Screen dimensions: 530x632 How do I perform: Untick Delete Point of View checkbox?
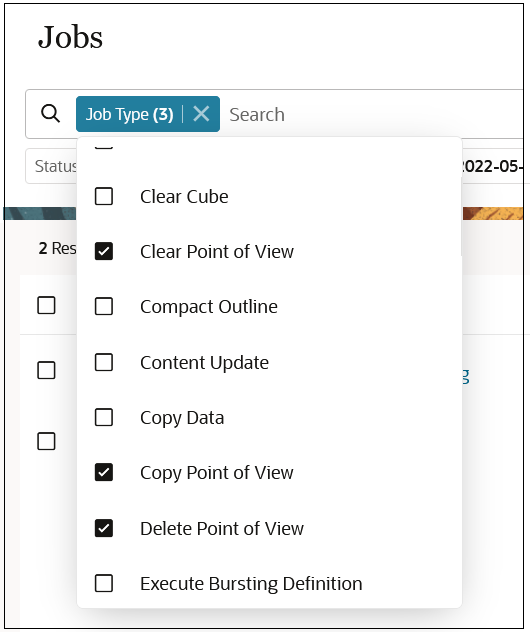point(104,528)
